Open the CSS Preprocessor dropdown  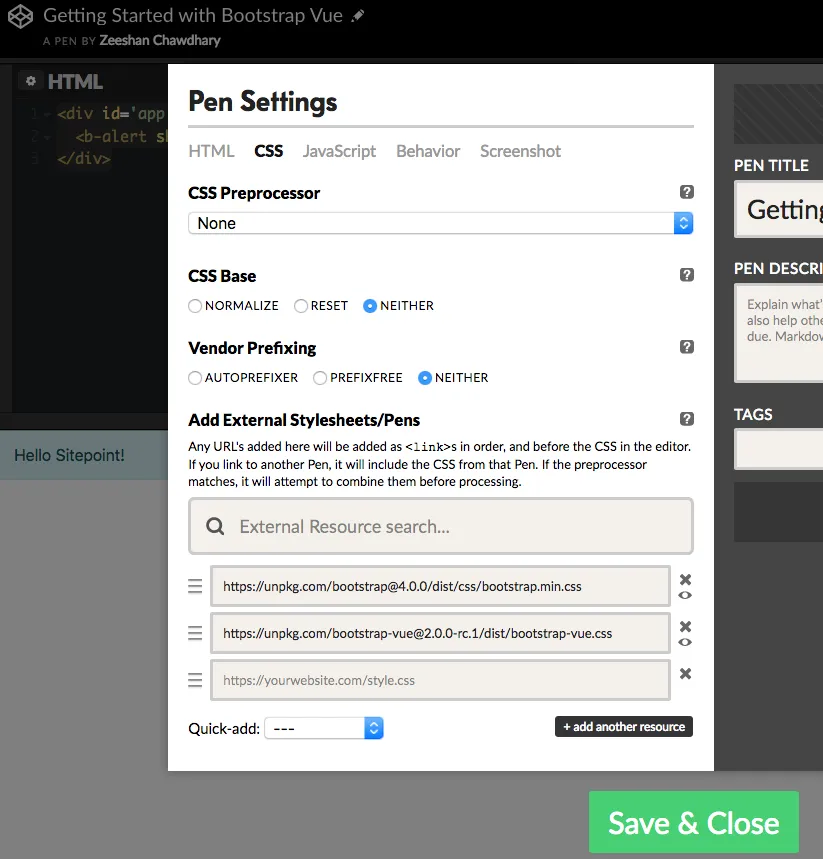[441, 223]
